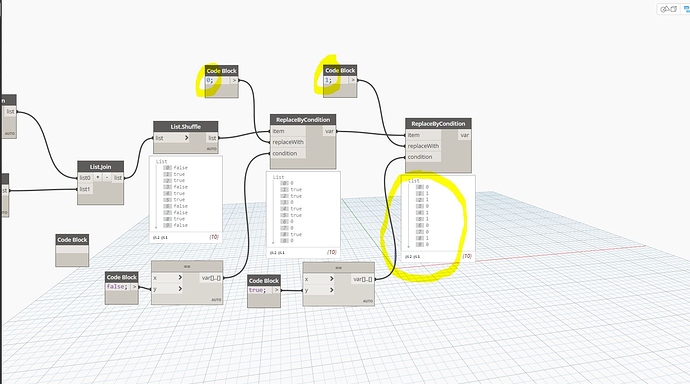Image resolution: width=690 pixels, height=384 pixels.
Task: Click the replaceWith port of second ReplaceByCondition
Action: click(x=423, y=146)
